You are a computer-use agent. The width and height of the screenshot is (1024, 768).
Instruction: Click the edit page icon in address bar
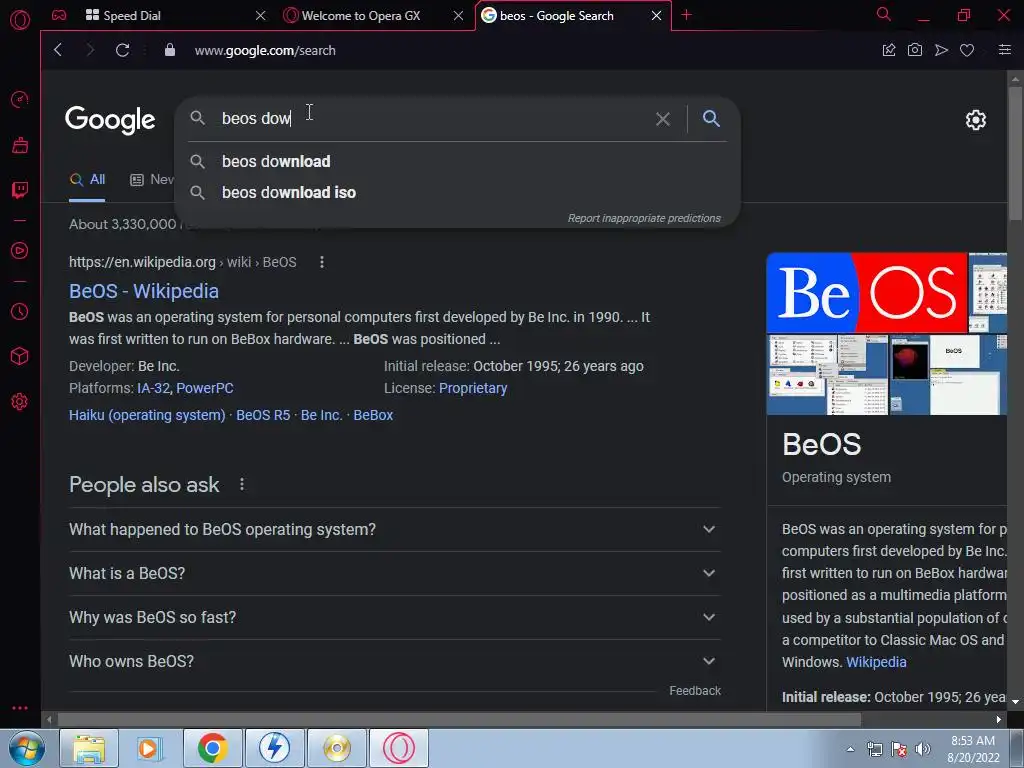[x=889, y=50]
